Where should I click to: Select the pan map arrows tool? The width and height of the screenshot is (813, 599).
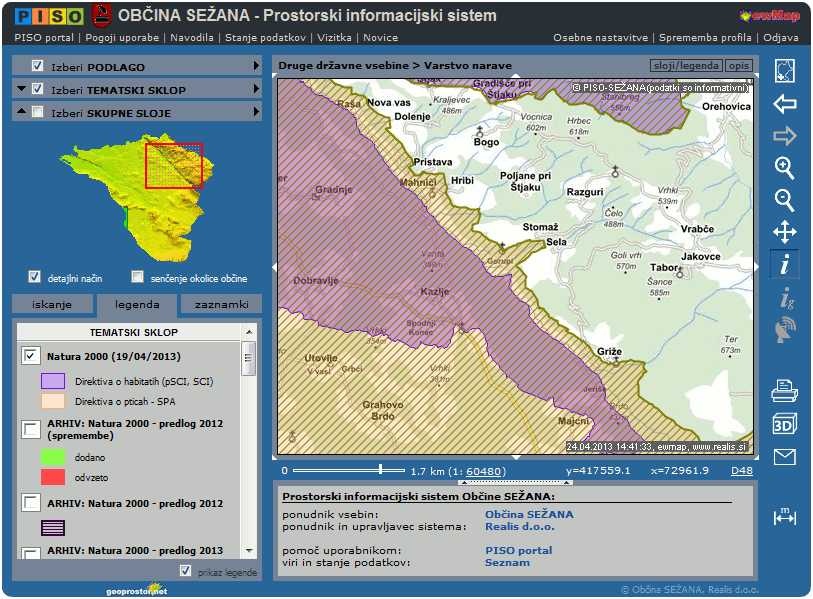pos(785,233)
